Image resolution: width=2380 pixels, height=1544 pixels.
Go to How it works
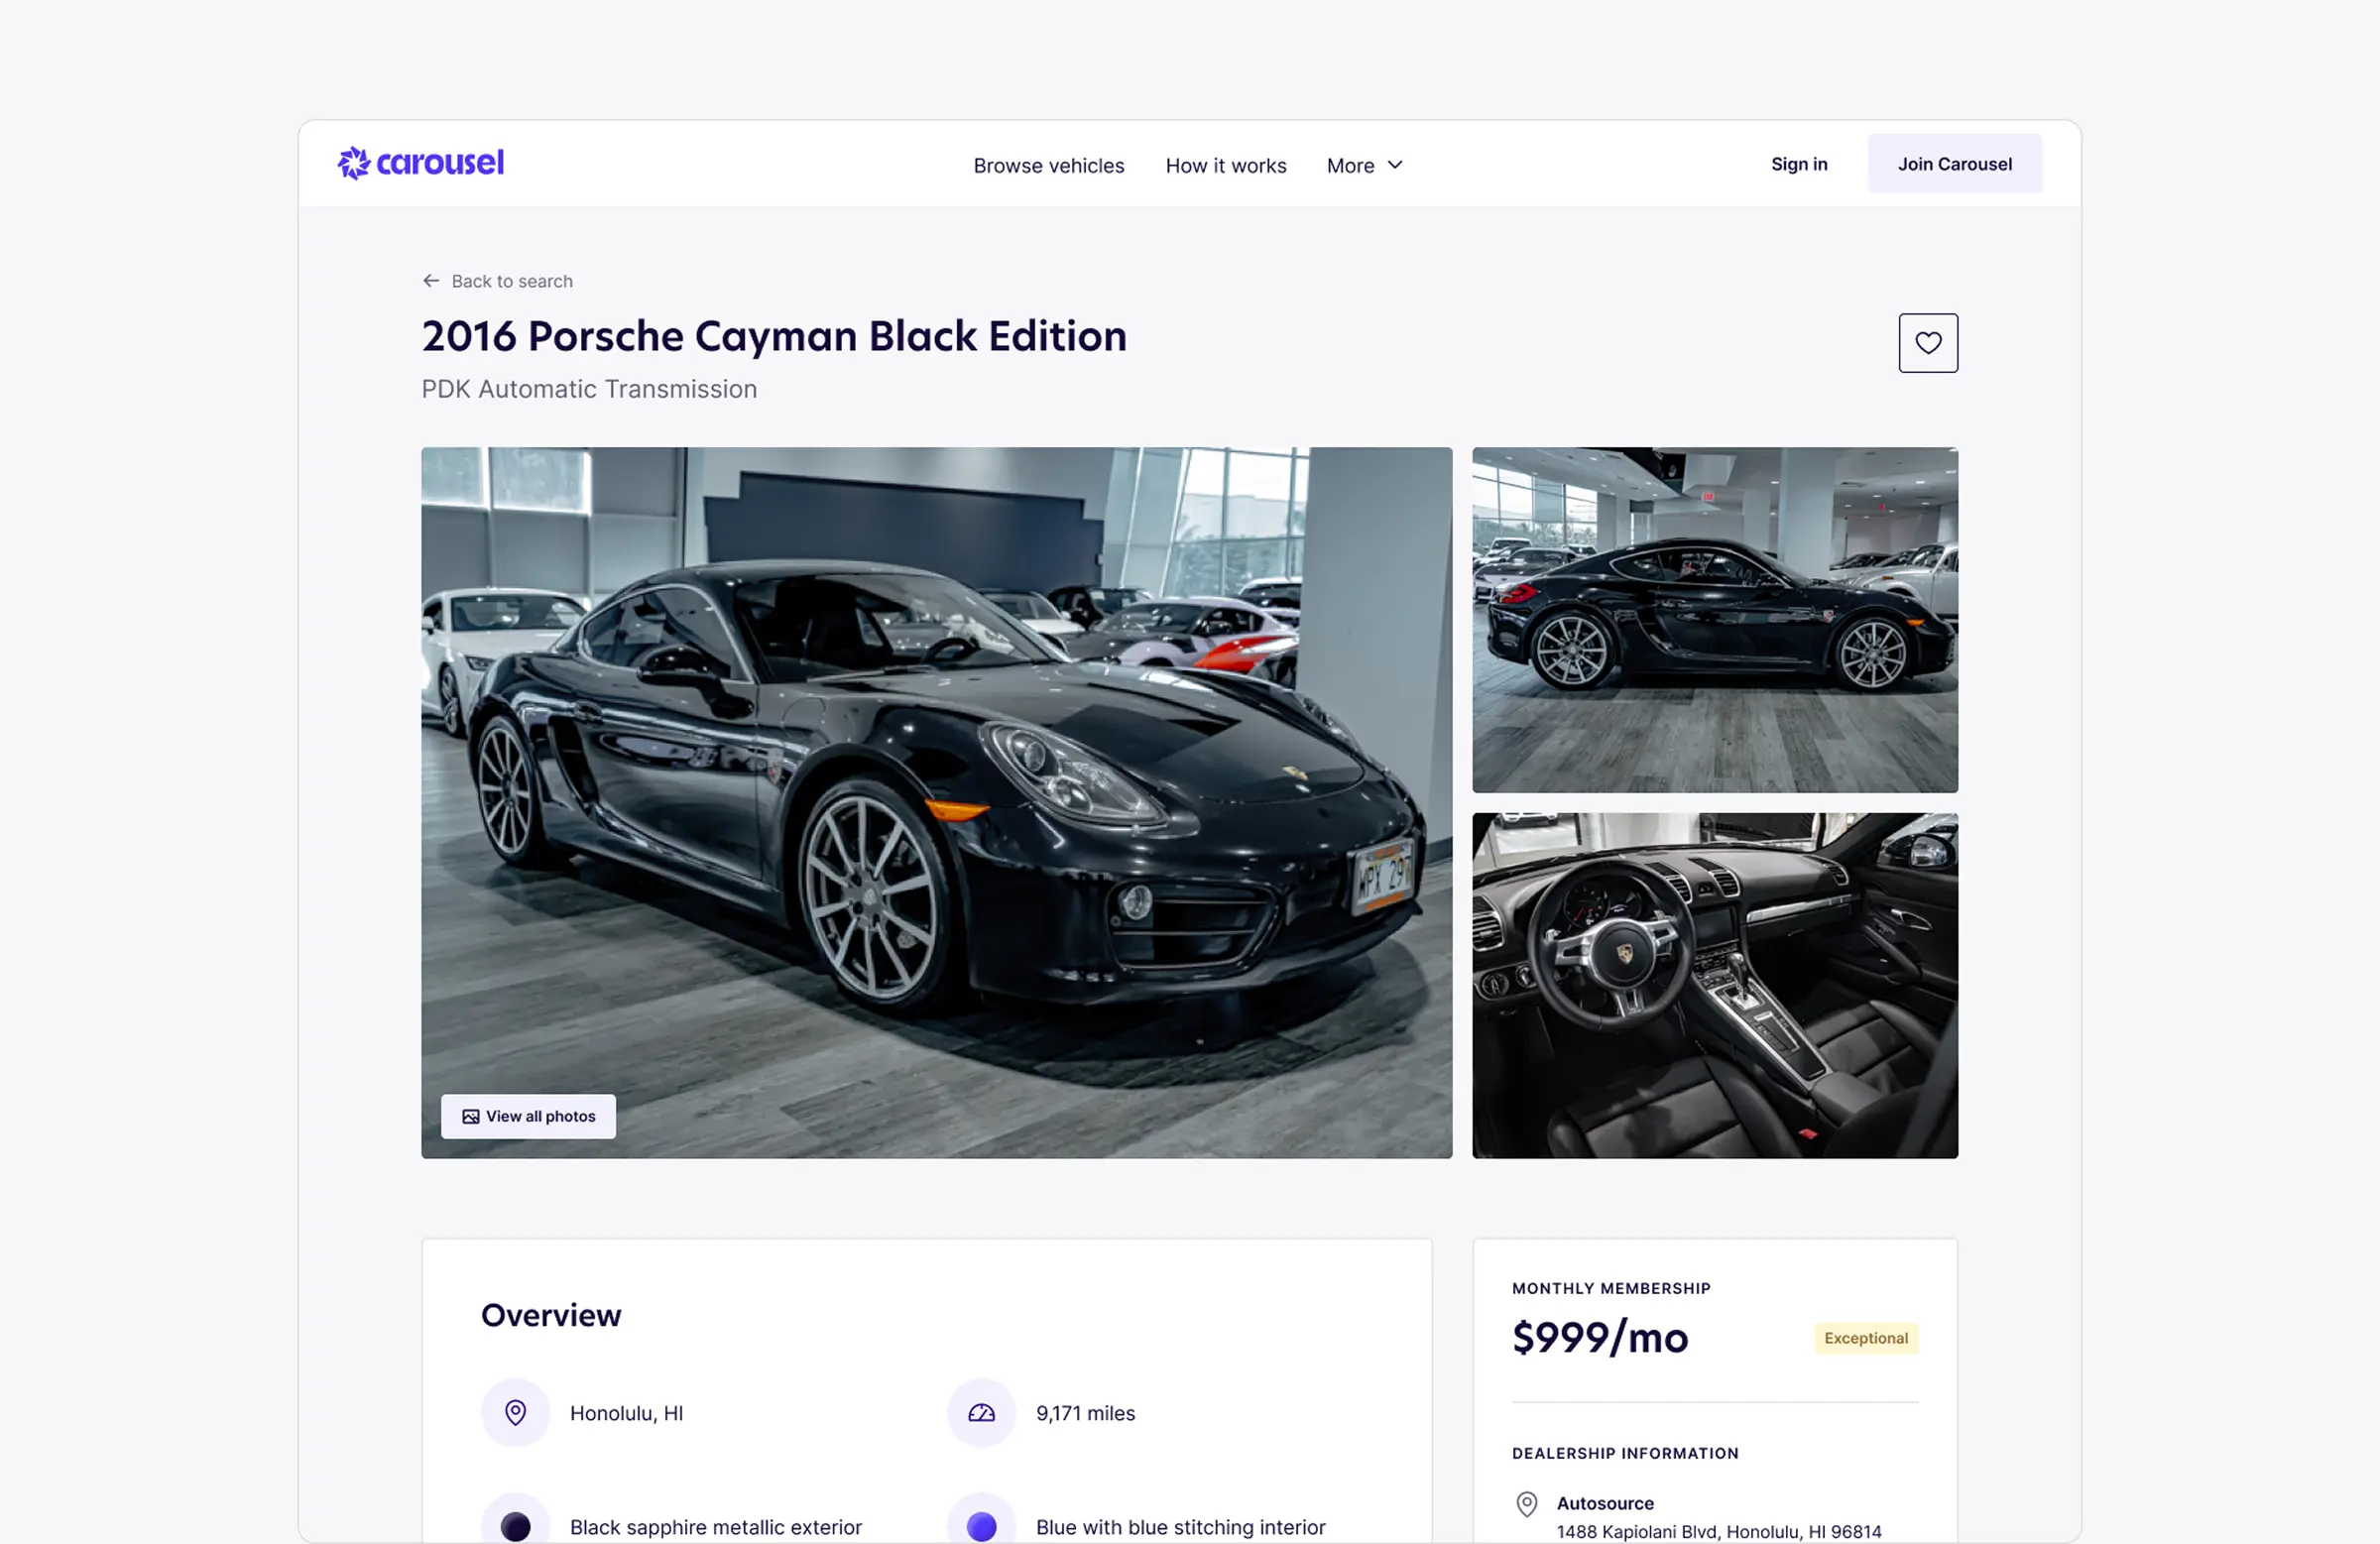pyautogui.click(x=1225, y=165)
